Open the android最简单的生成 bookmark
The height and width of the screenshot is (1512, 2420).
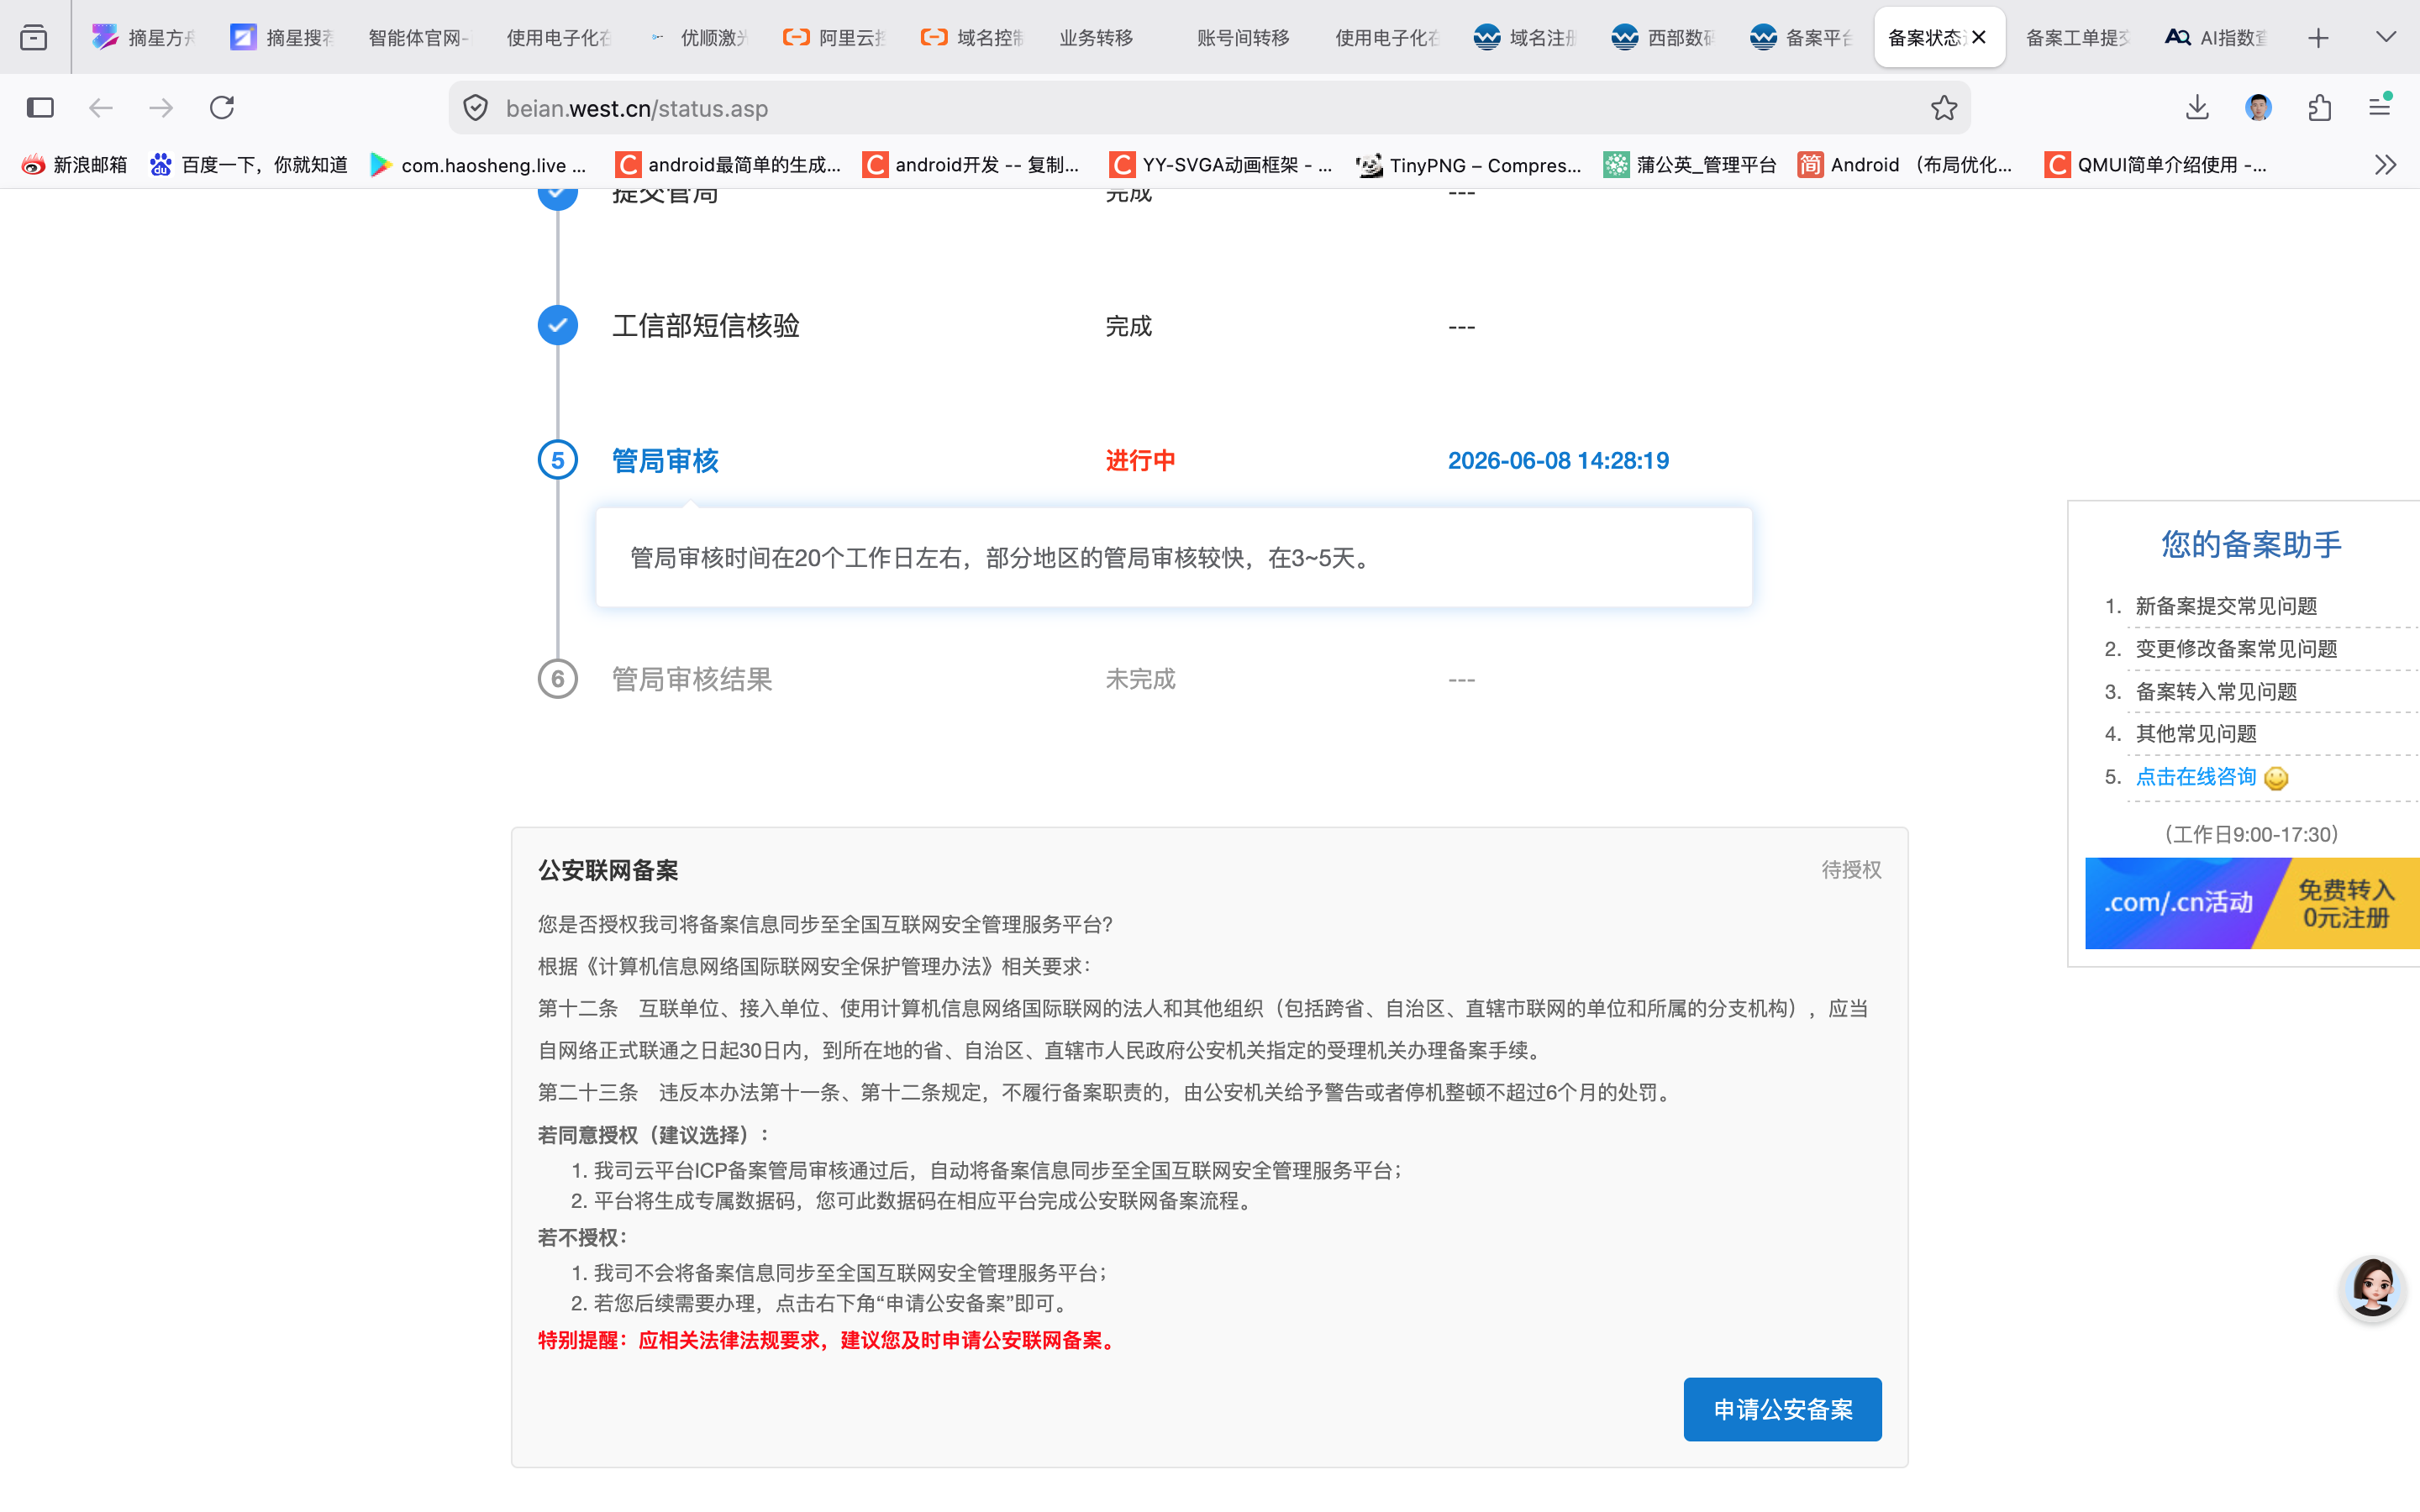click(728, 165)
